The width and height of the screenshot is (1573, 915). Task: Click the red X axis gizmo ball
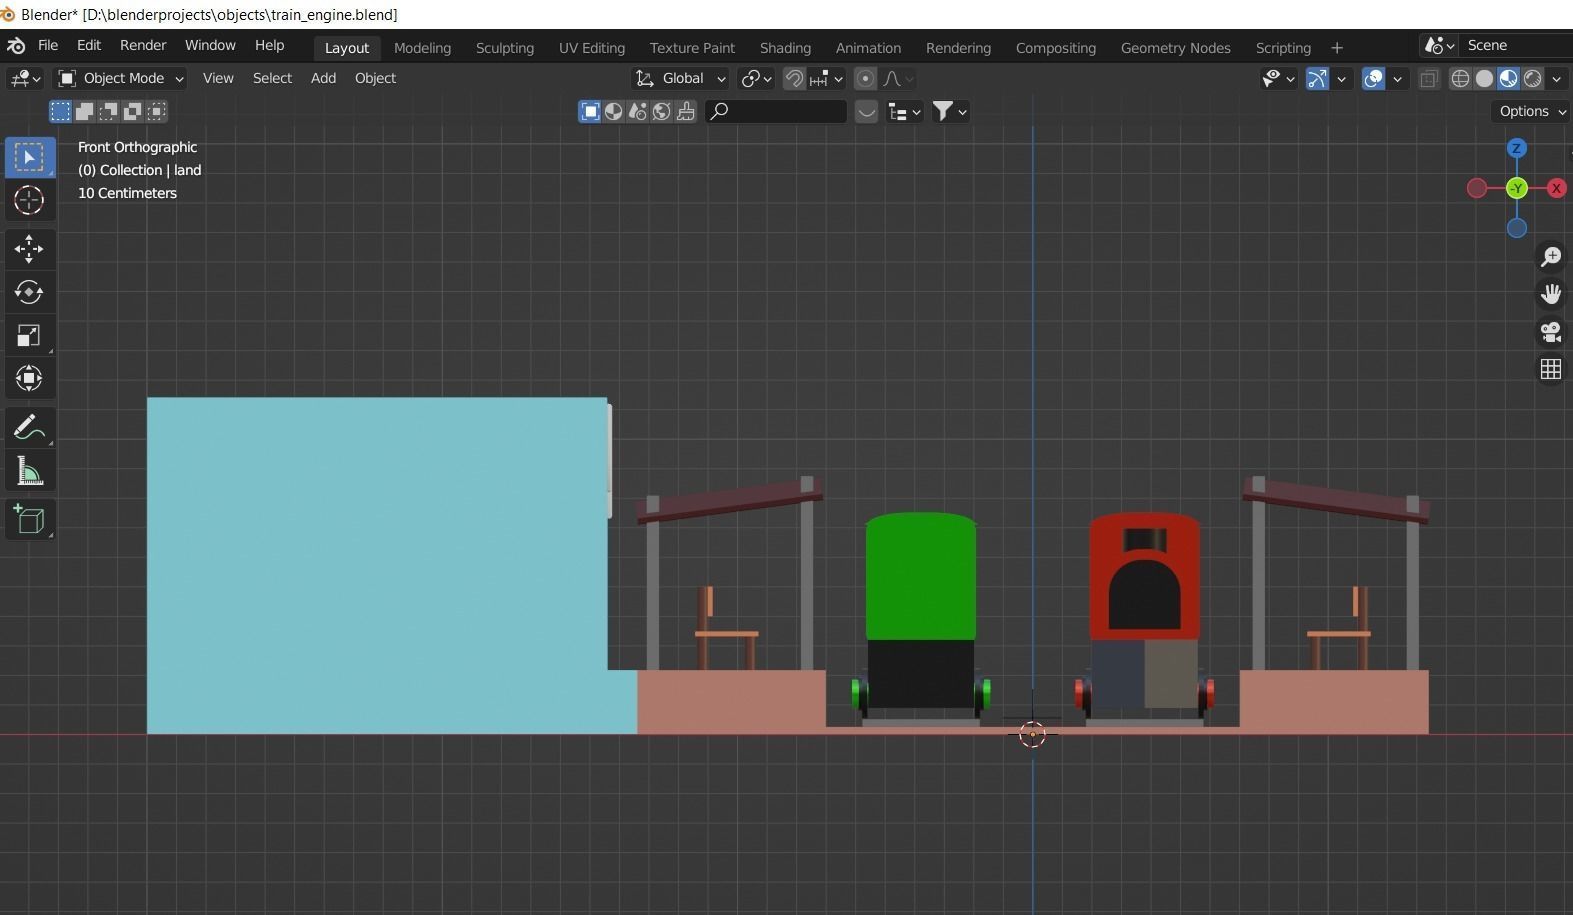coord(1556,188)
